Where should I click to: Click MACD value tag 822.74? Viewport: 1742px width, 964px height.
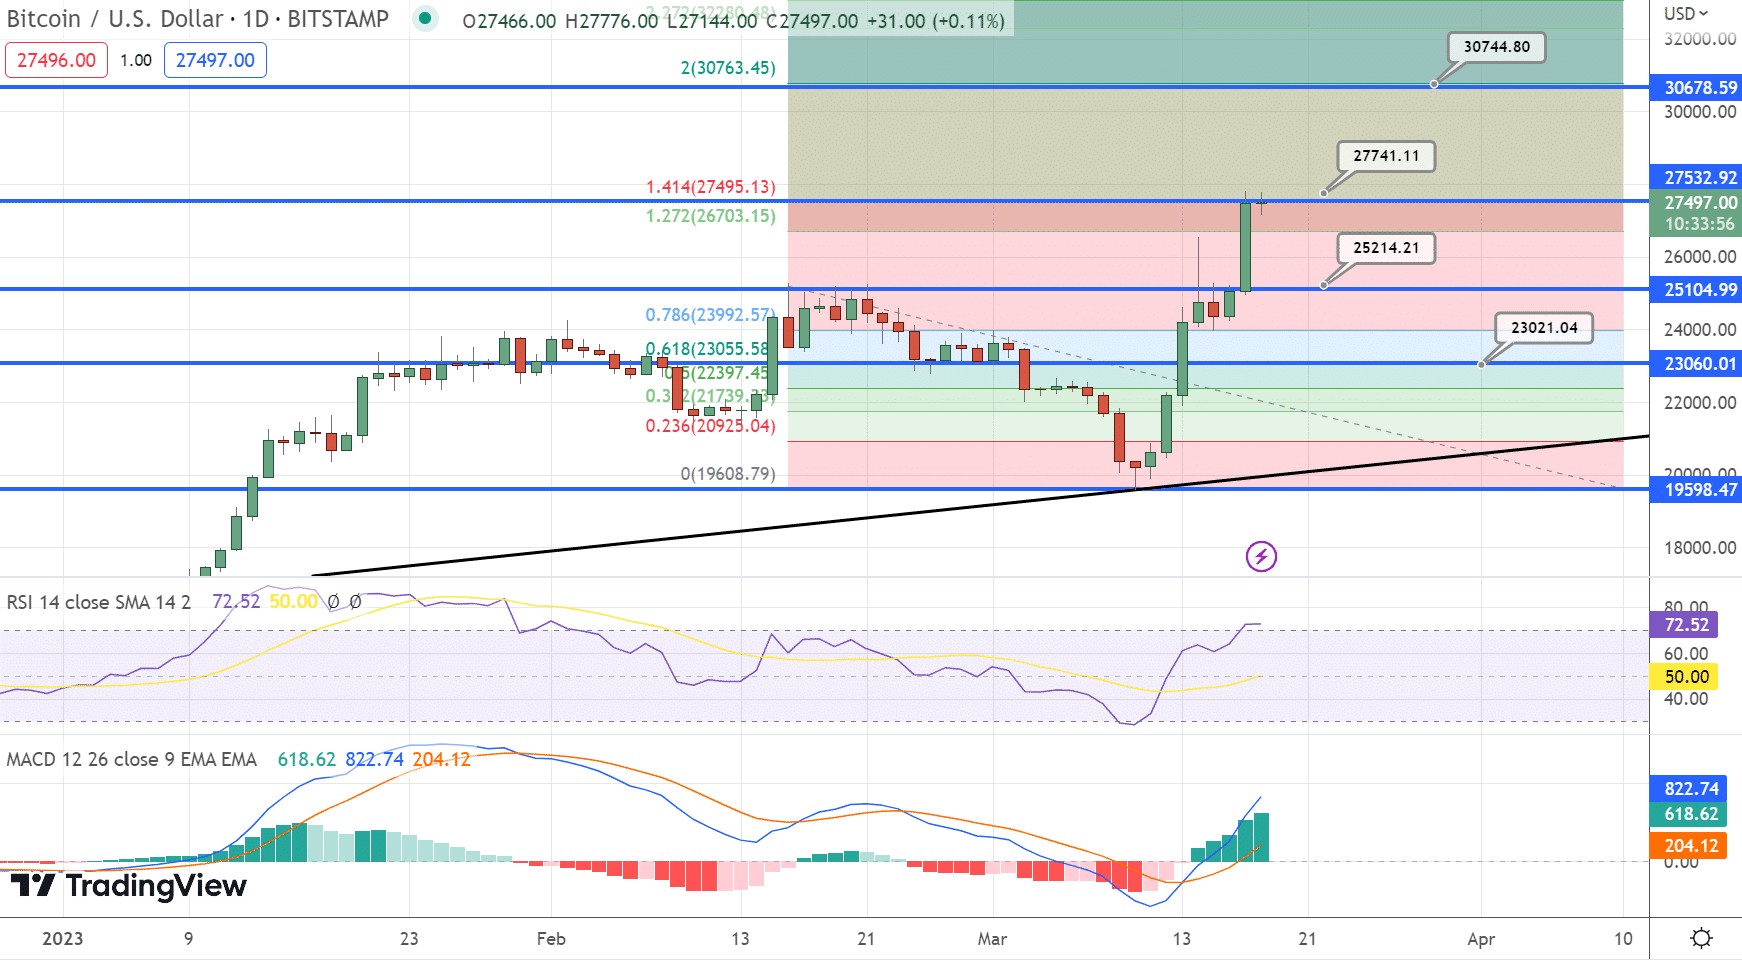(1688, 789)
